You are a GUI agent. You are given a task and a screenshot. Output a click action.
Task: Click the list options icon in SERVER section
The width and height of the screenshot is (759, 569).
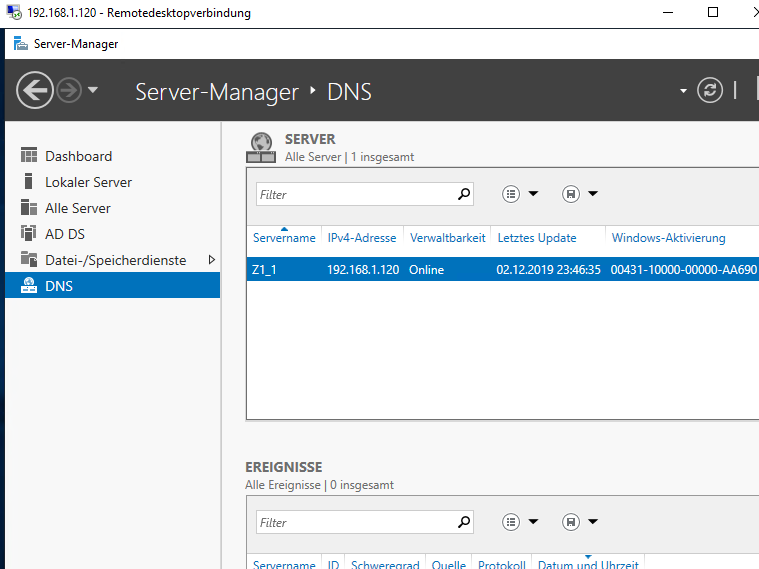(511, 194)
